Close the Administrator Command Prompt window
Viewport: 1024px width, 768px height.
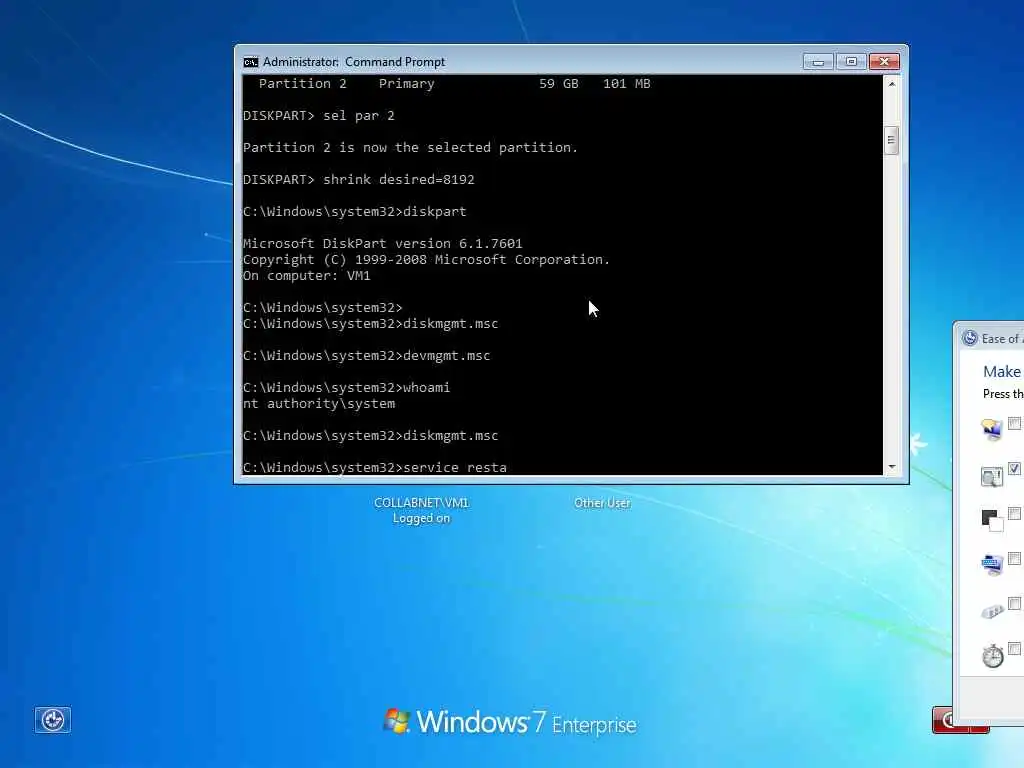[x=884, y=61]
